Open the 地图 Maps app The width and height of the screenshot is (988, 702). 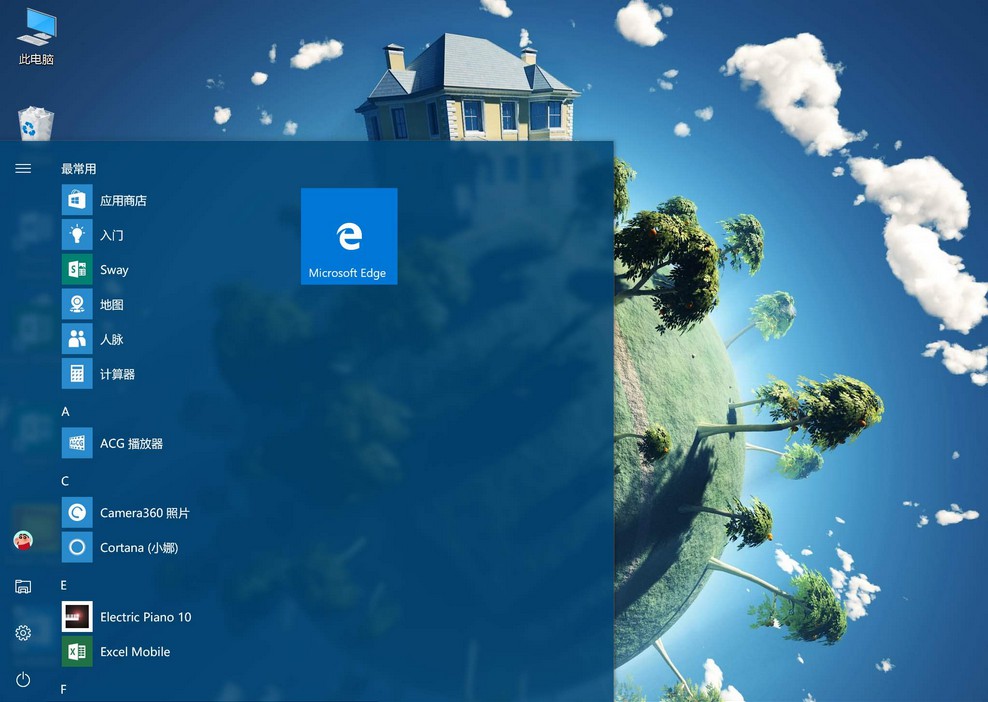77,304
